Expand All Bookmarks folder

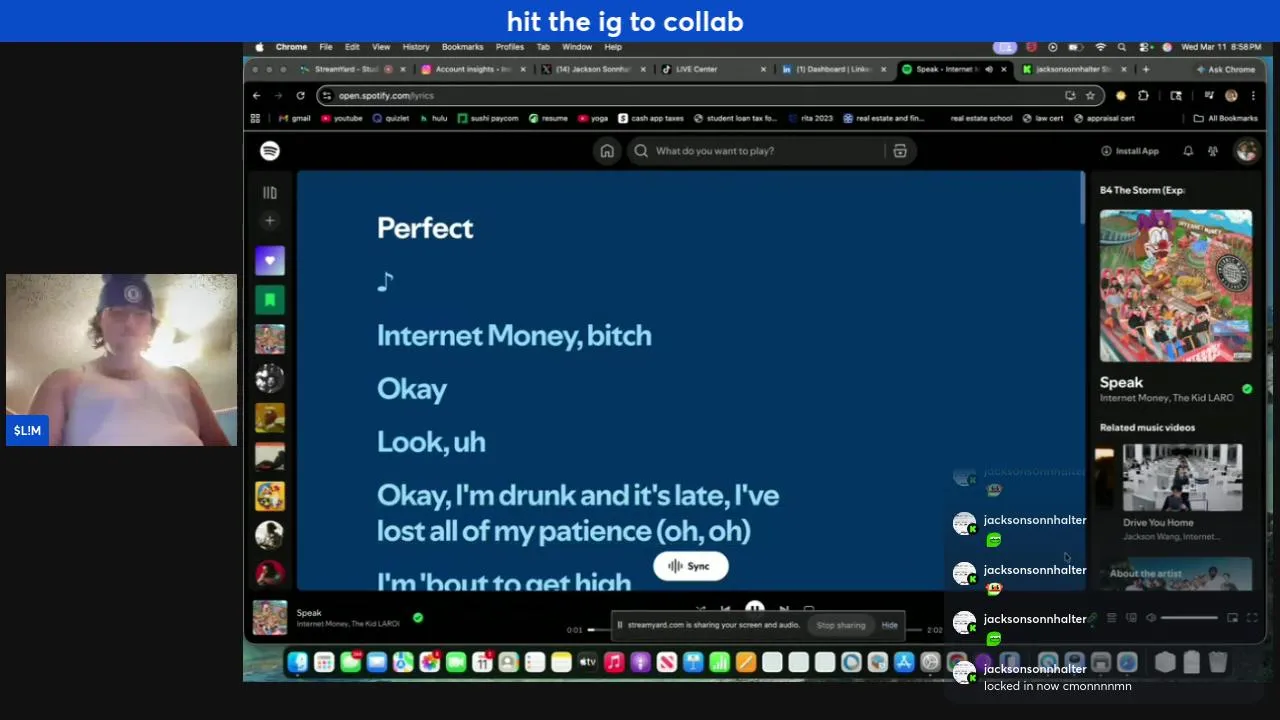tap(1225, 118)
